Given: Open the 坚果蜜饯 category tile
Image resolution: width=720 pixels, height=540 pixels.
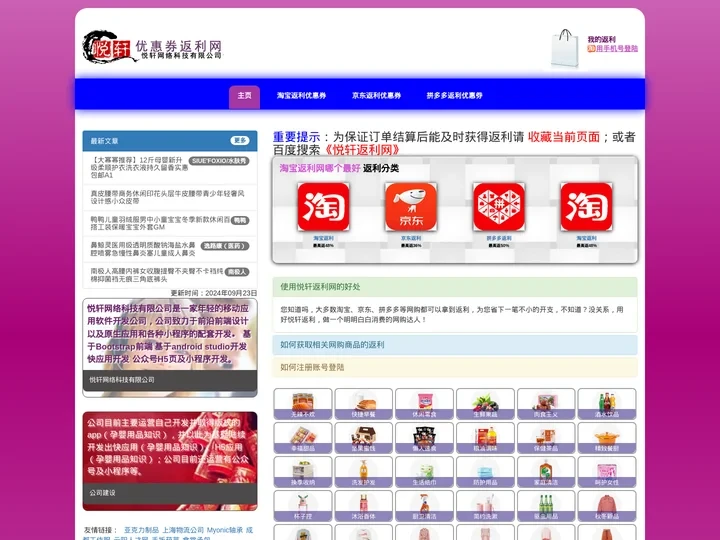Looking at the screenshot, I should (364, 438).
